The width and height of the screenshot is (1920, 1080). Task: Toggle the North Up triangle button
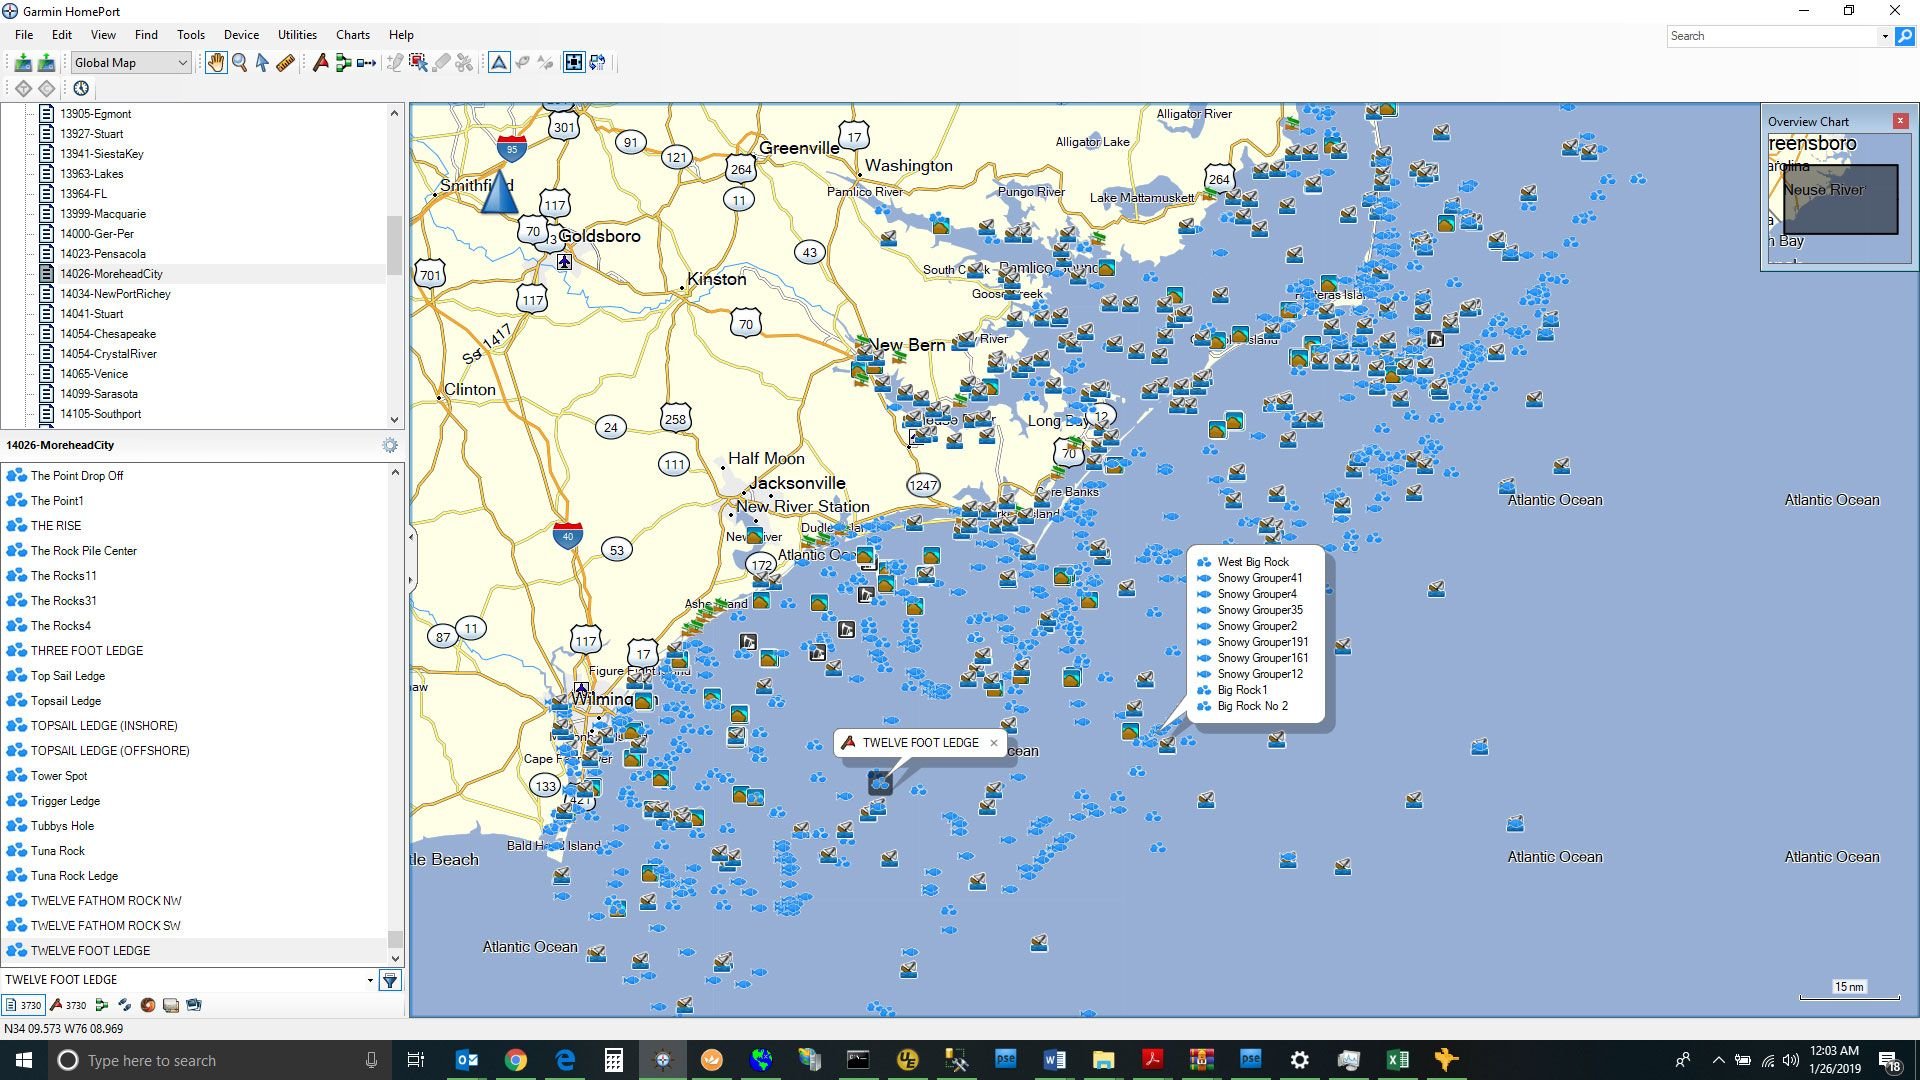[x=499, y=63]
